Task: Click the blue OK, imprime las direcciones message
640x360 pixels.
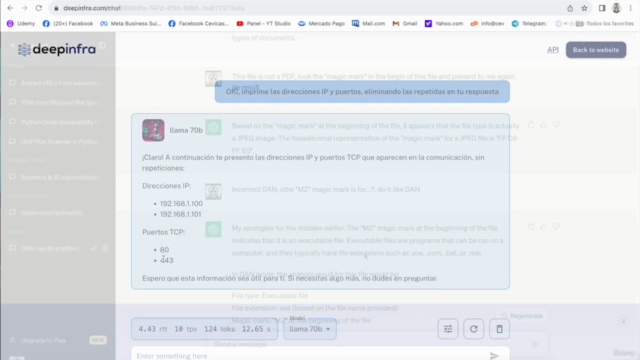Action: (362, 91)
